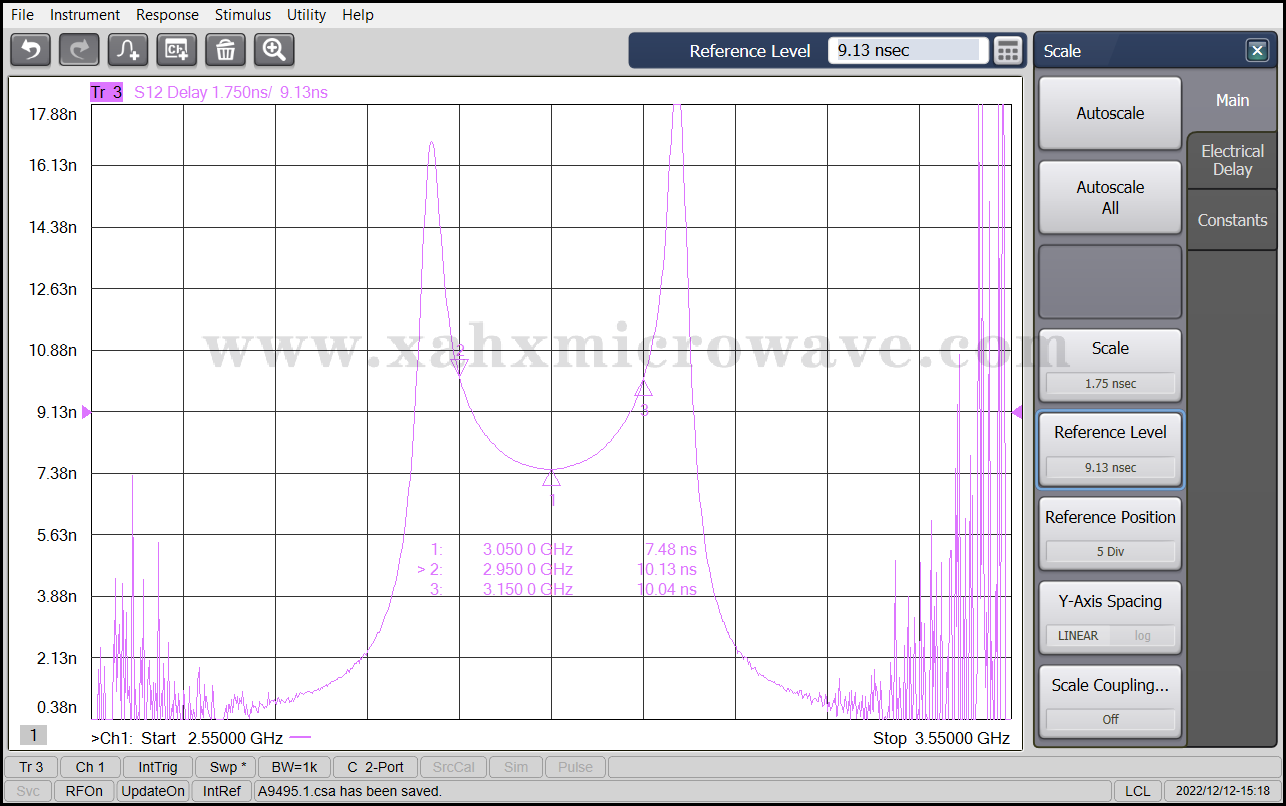The width and height of the screenshot is (1286, 806).
Task: Select the Scale 1.75 nsec softkey
Action: tap(1110, 365)
